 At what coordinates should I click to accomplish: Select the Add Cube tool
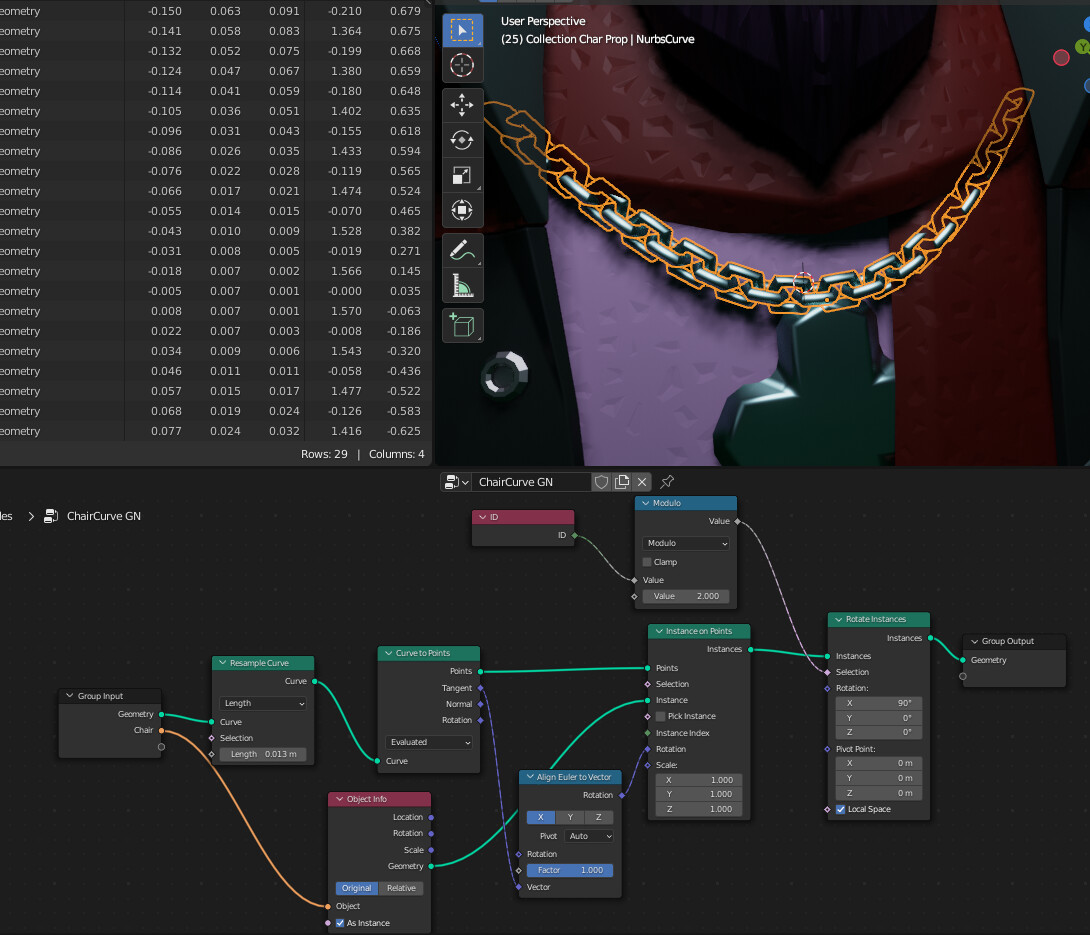click(462, 325)
